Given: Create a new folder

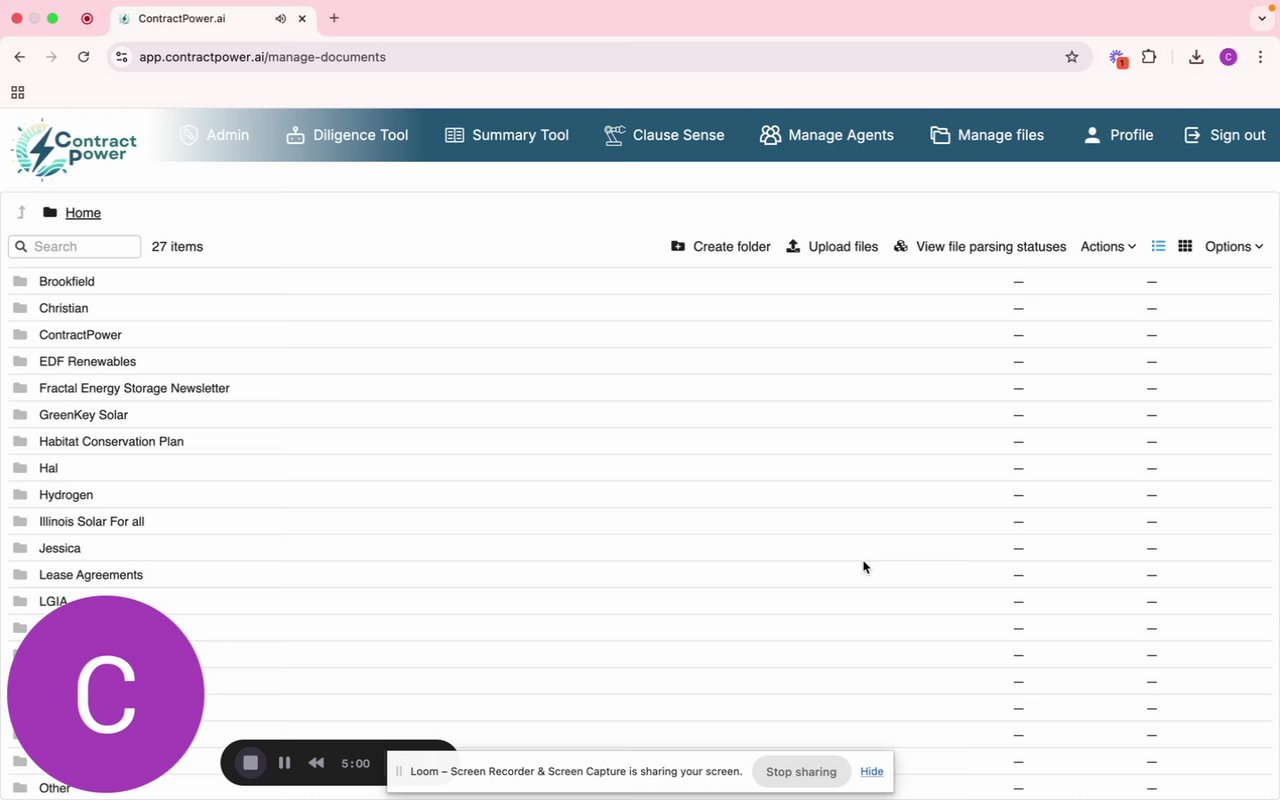Looking at the screenshot, I should click(721, 247).
